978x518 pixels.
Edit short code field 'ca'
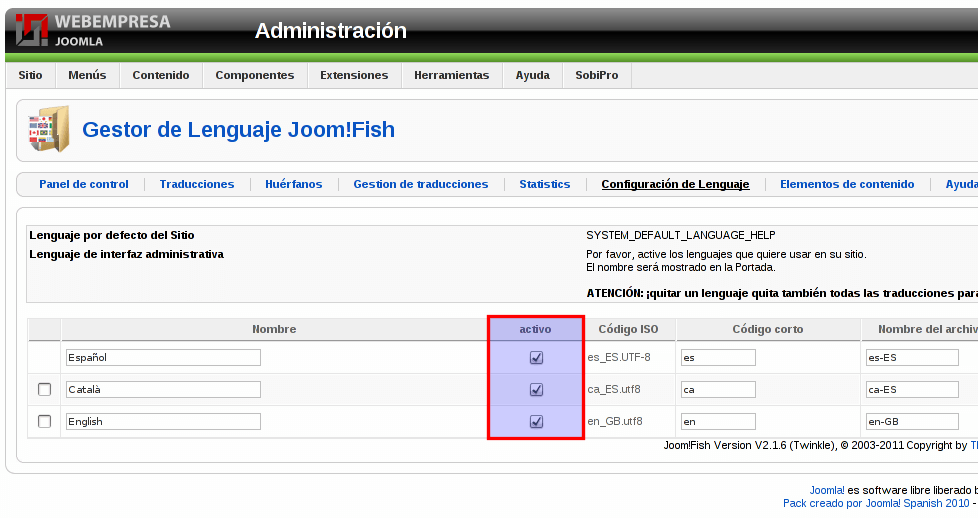[x=719, y=389]
